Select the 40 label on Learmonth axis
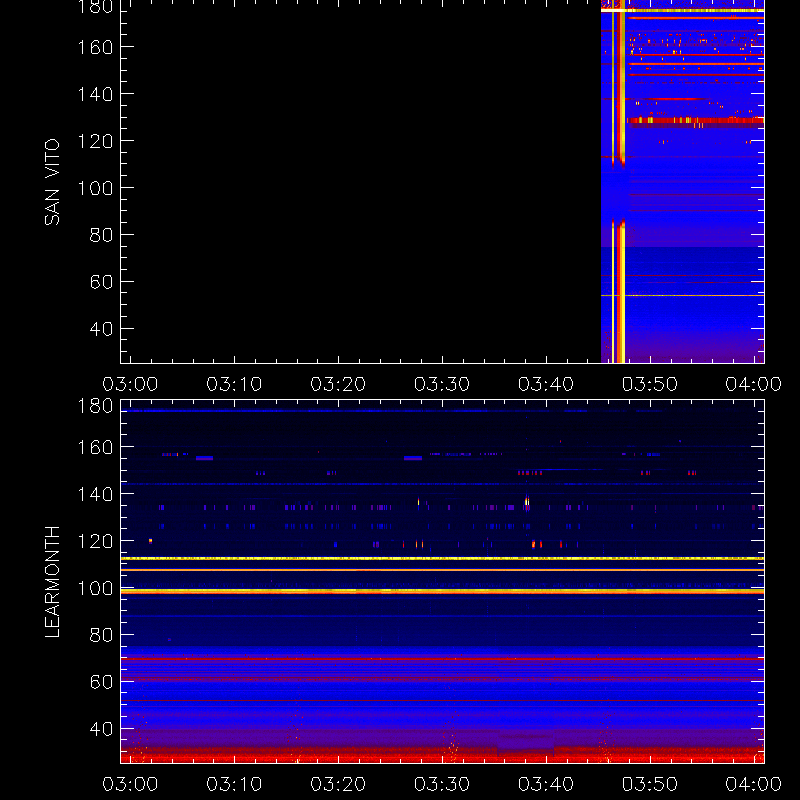Screen dimensions: 800x800 click(x=101, y=729)
